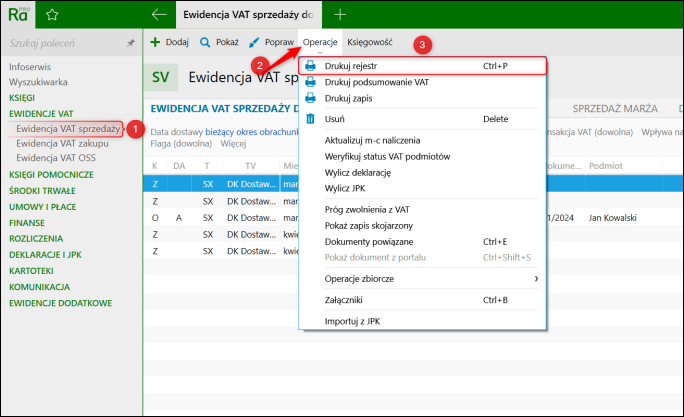Image resolution: width=684 pixels, height=417 pixels.
Task: Click printer icon beside Drukuj podsumowanie VAT
Action: [x=310, y=82]
